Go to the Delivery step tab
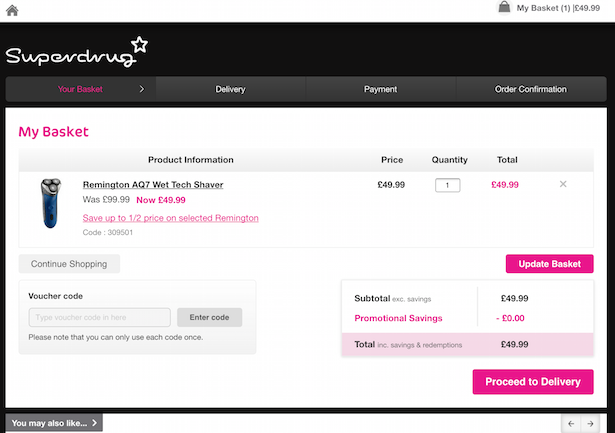This screenshot has height=433, width=615. coord(230,89)
